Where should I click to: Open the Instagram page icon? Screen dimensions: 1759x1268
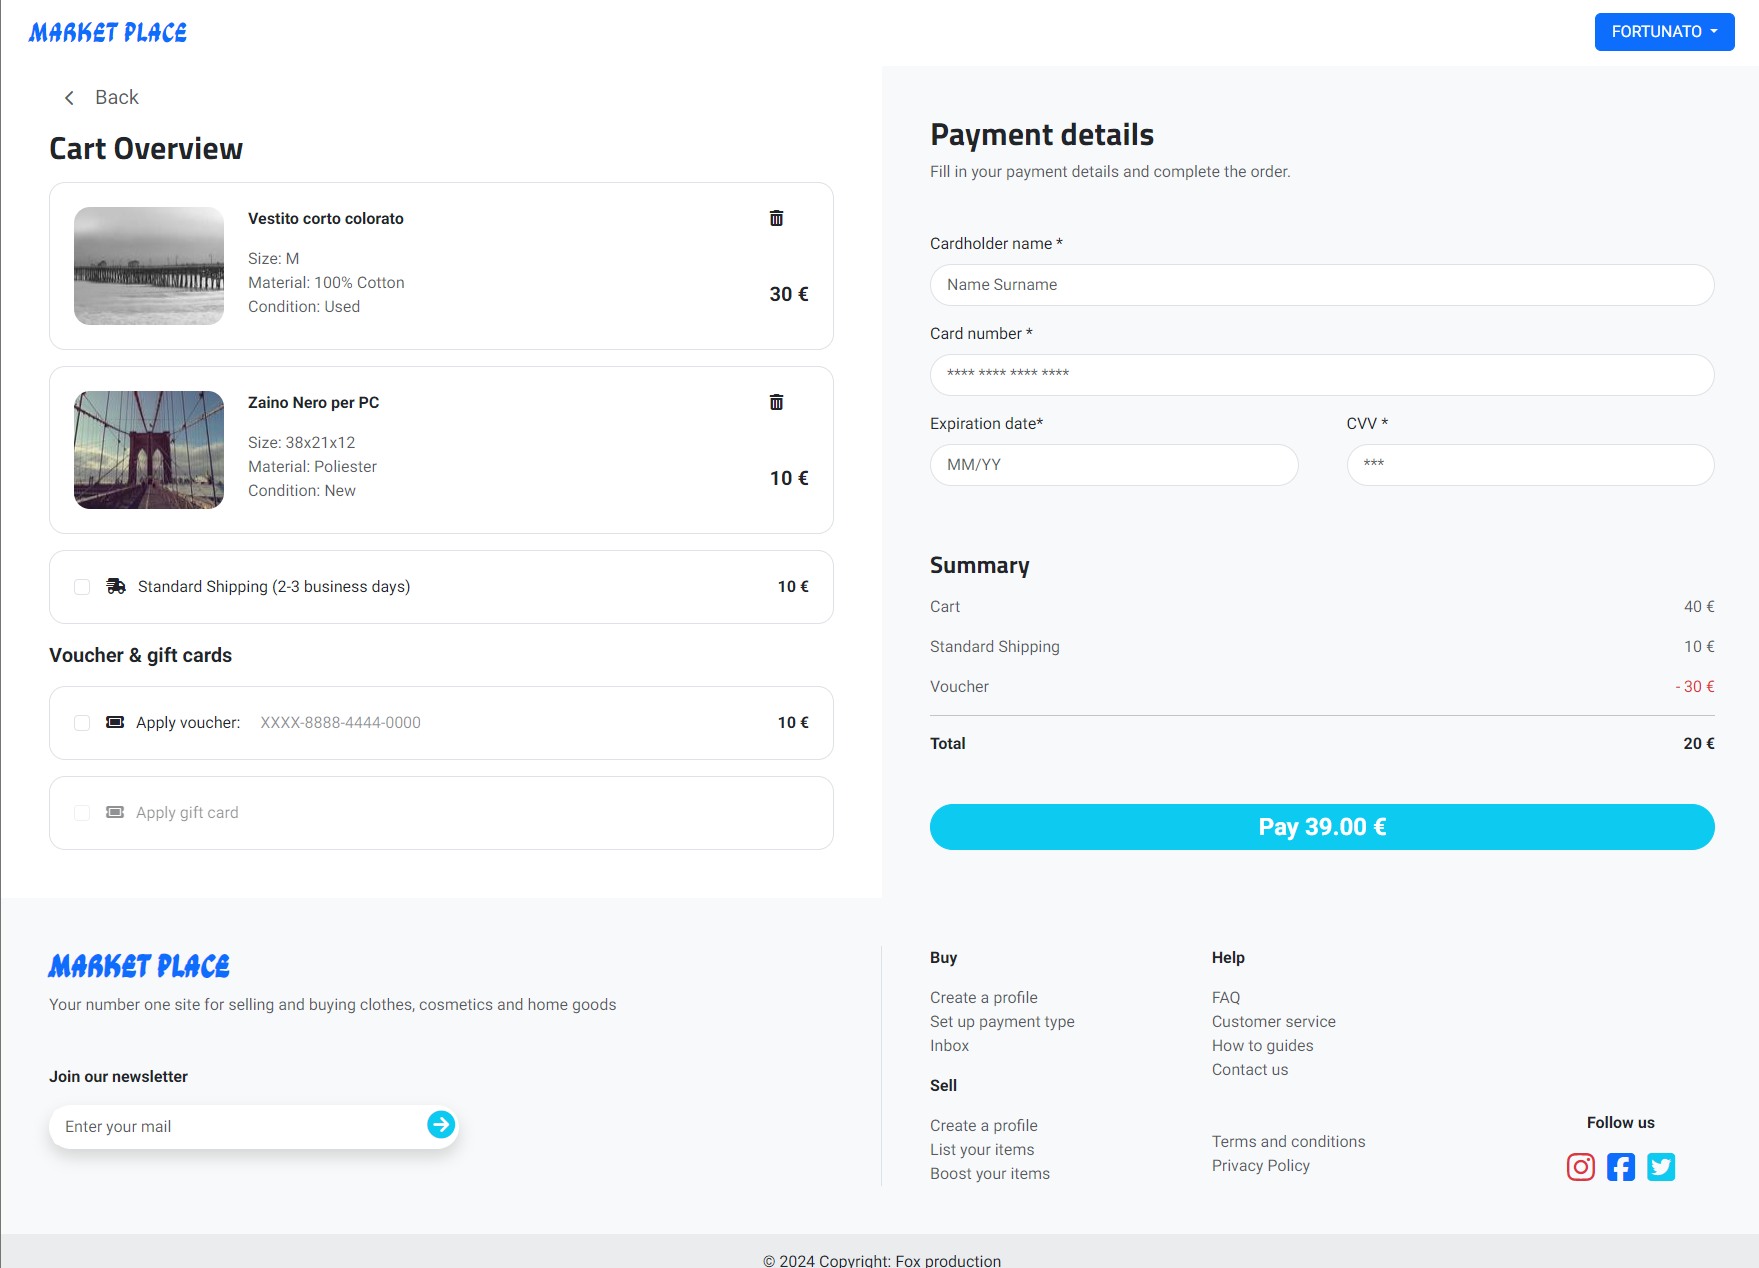point(1580,1167)
